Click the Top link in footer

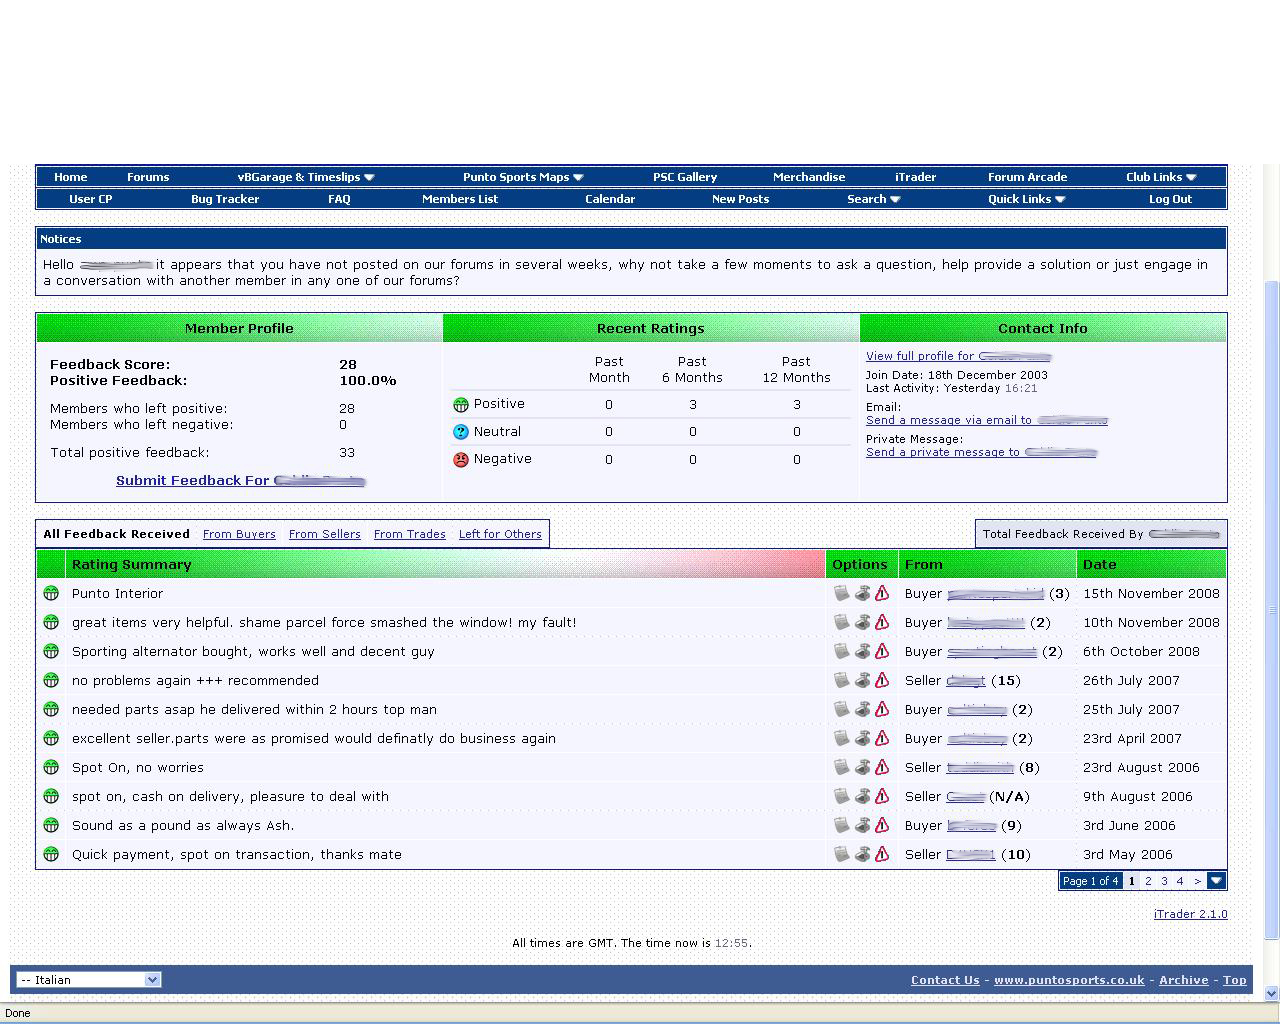click(x=1235, y=980)
